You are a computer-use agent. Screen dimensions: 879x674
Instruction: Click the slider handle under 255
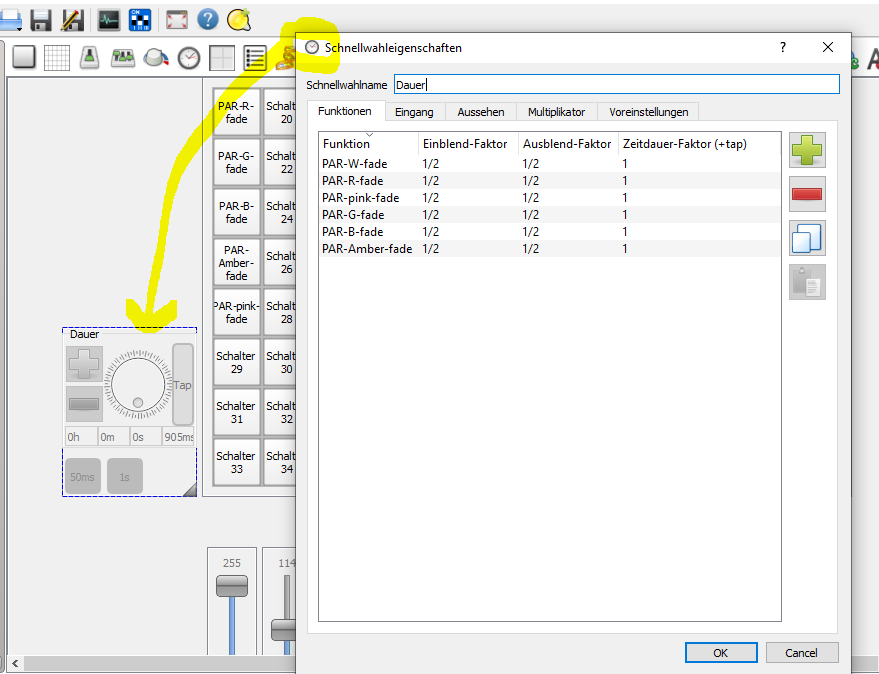(x=232, y=586)
